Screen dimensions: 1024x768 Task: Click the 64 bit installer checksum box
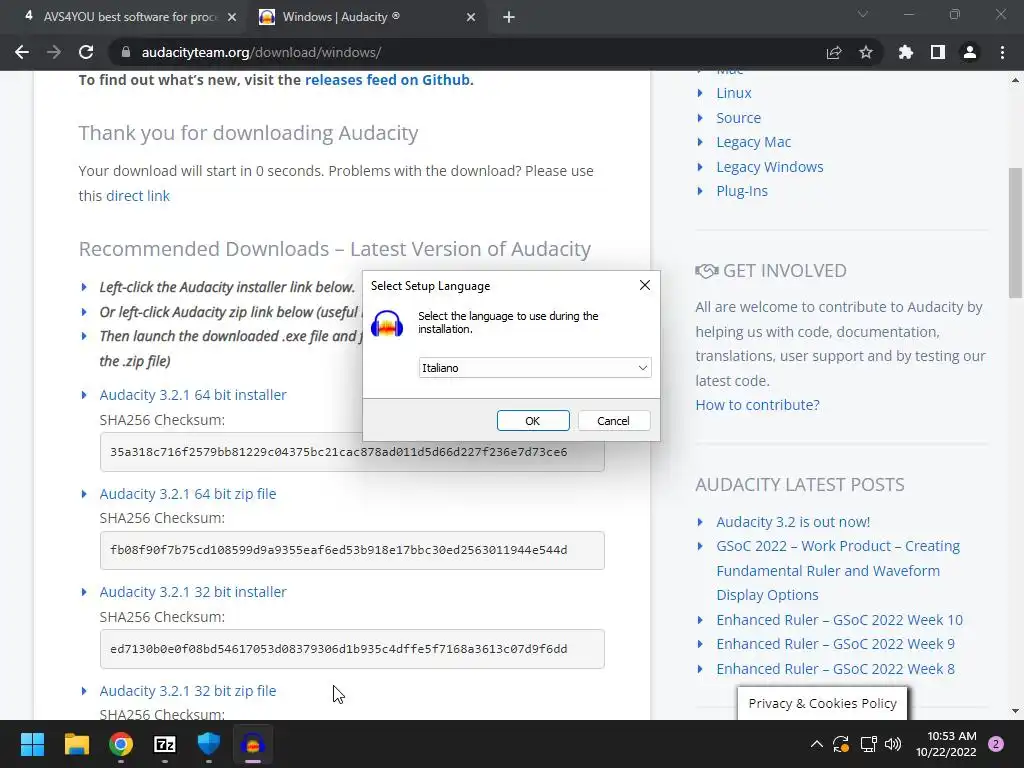pyautogui.click(x=352, y=452)
